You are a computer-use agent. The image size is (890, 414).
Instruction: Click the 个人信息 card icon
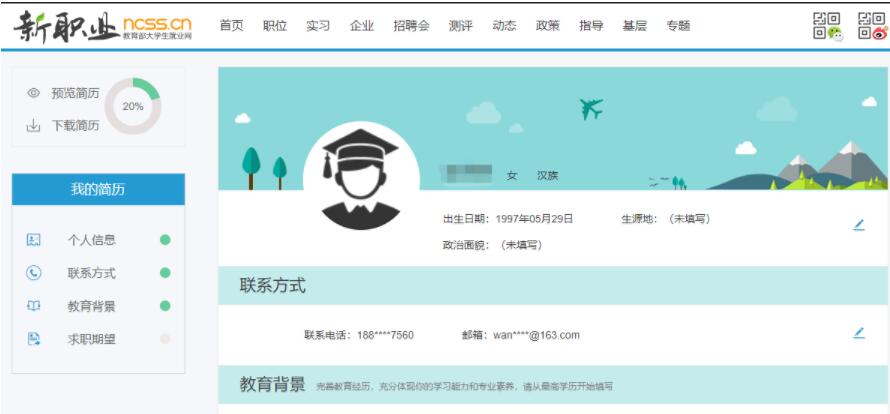33,240
